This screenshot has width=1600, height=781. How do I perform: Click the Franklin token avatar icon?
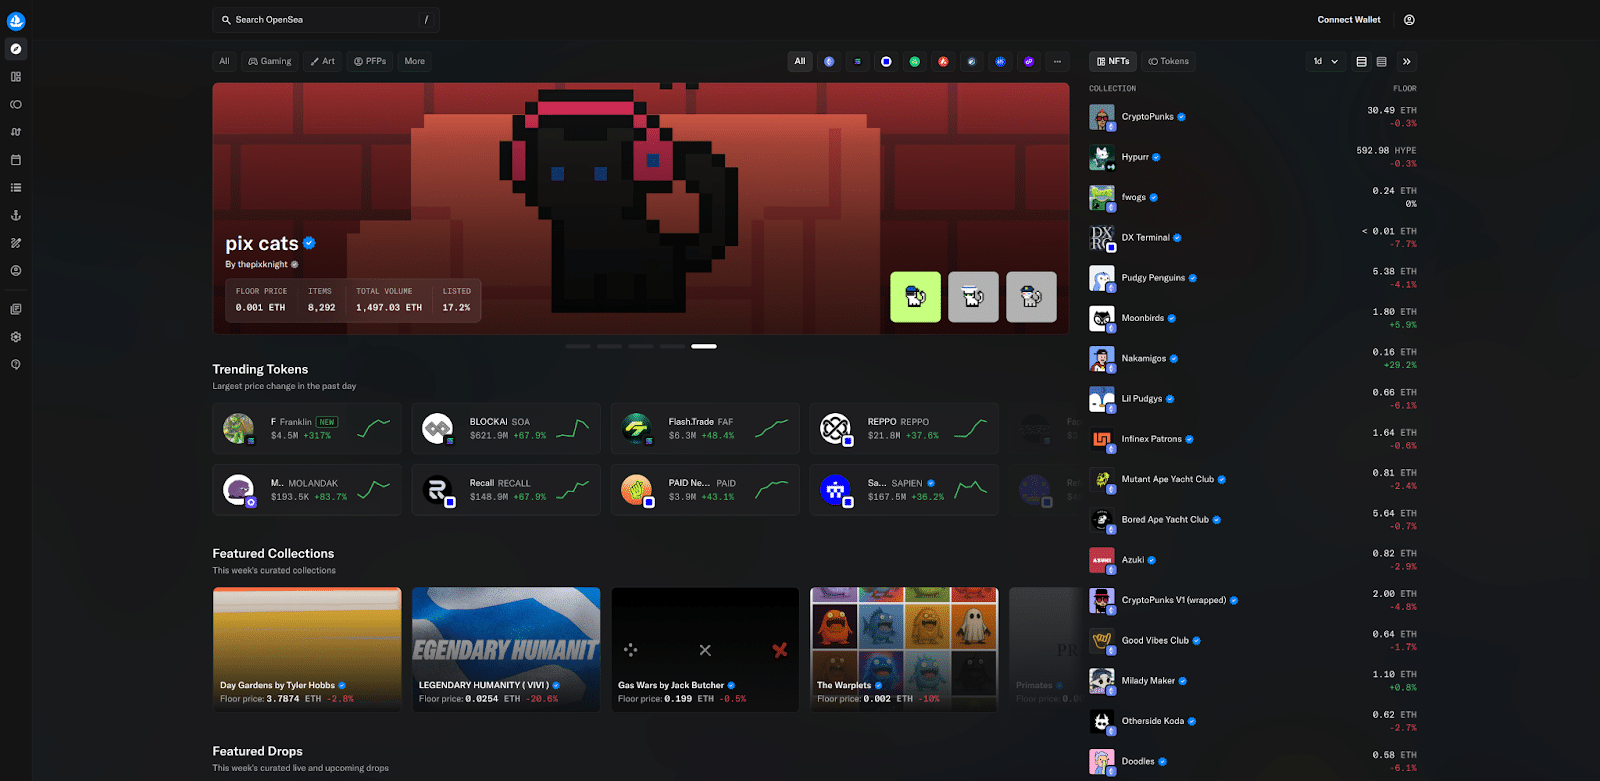[x=238, y=429]
